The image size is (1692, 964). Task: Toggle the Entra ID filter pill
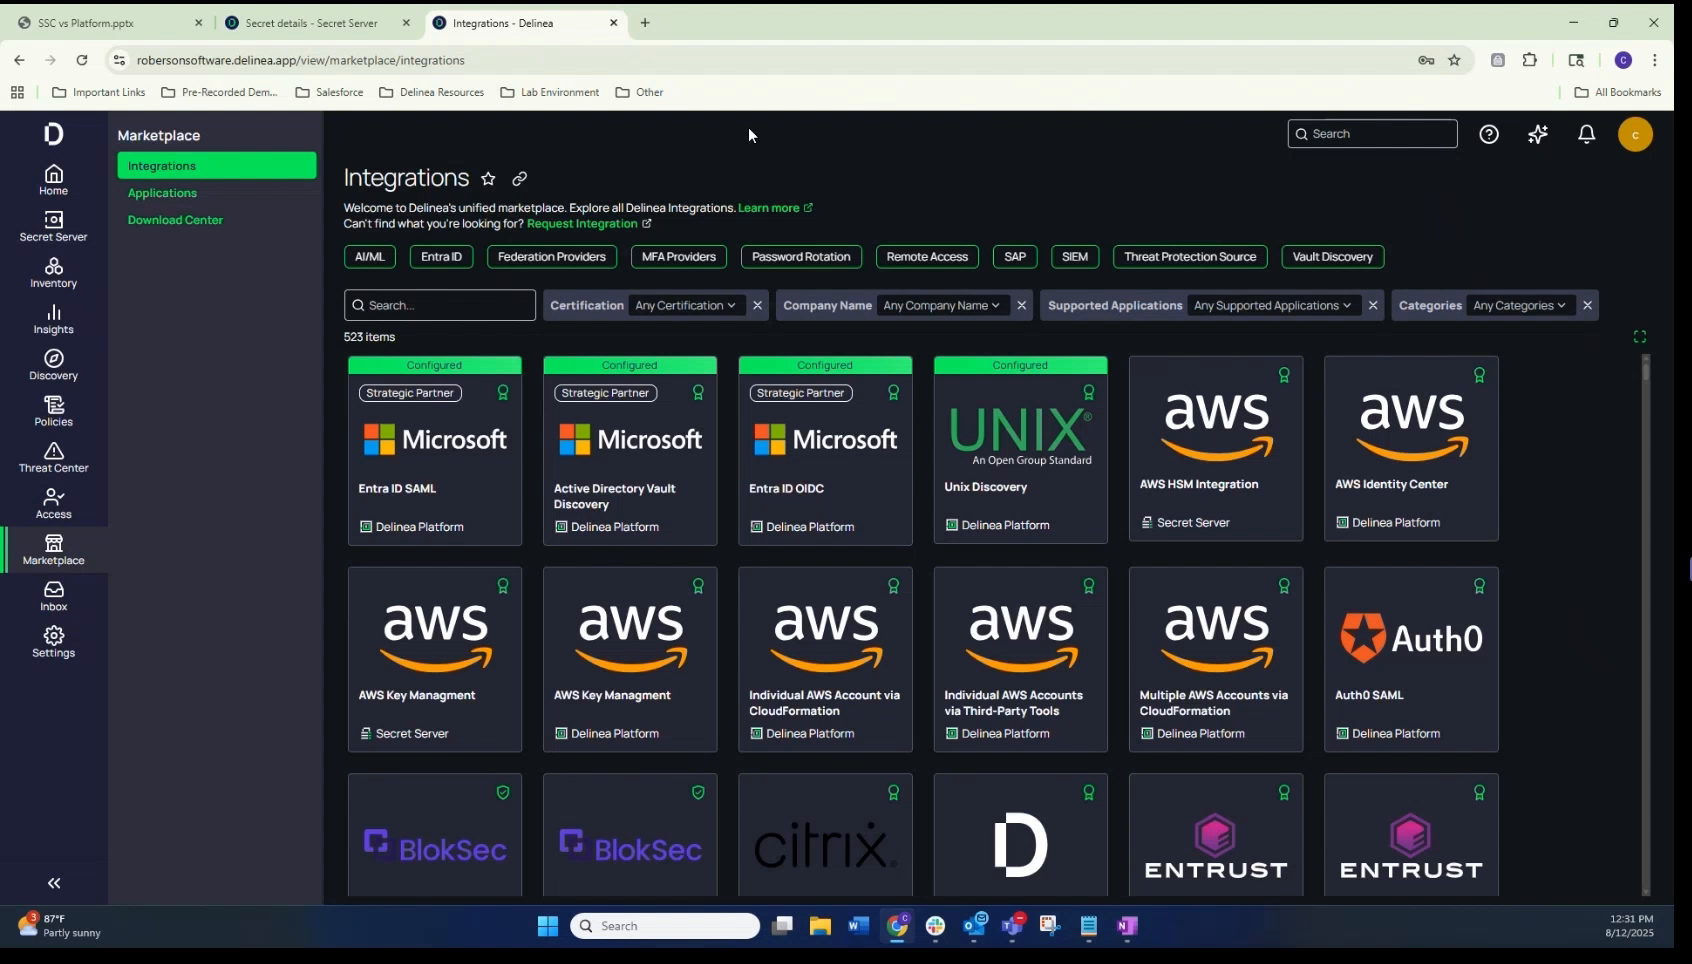pos(441,257)
